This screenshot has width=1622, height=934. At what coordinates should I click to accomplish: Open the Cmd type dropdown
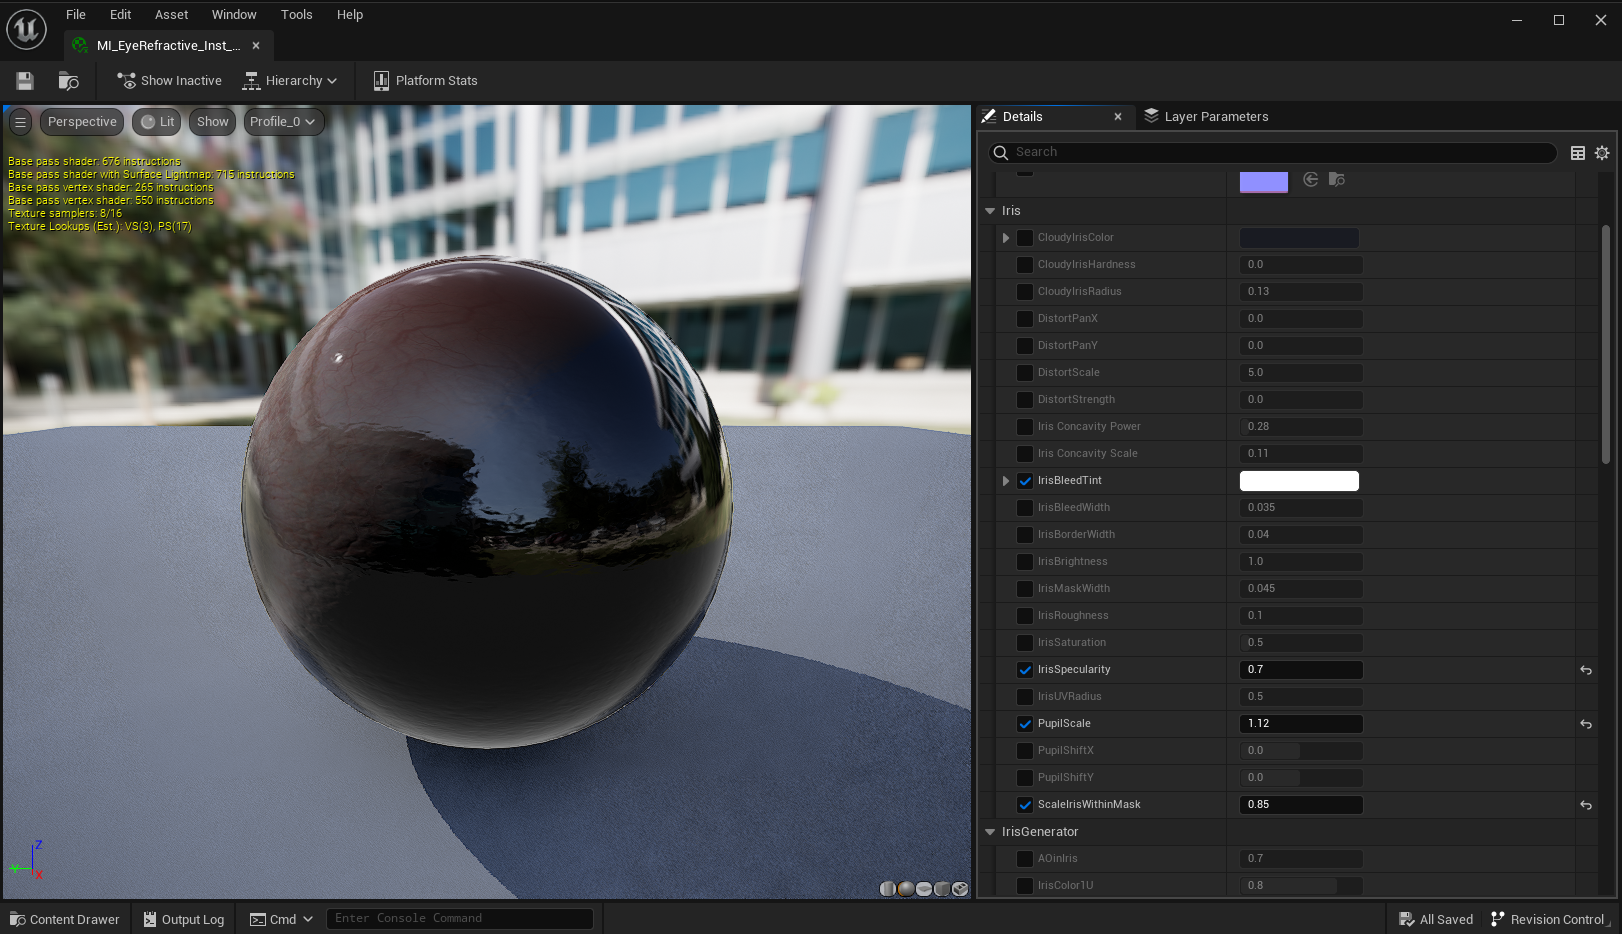(281, 919)
